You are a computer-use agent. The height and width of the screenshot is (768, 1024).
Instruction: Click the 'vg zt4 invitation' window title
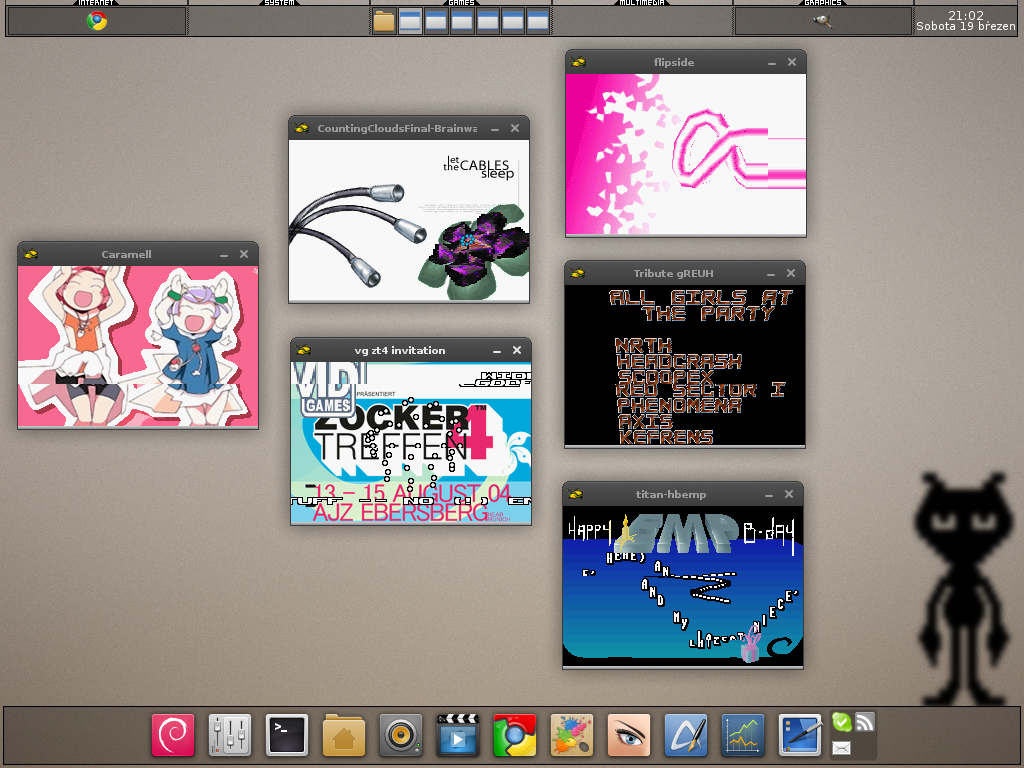tap(400, 350)
